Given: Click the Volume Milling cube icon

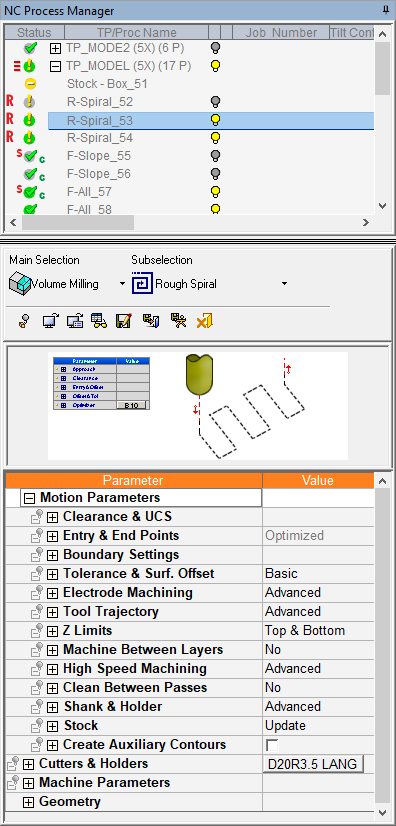Looking at the screenshot, I should click(20, 283).
